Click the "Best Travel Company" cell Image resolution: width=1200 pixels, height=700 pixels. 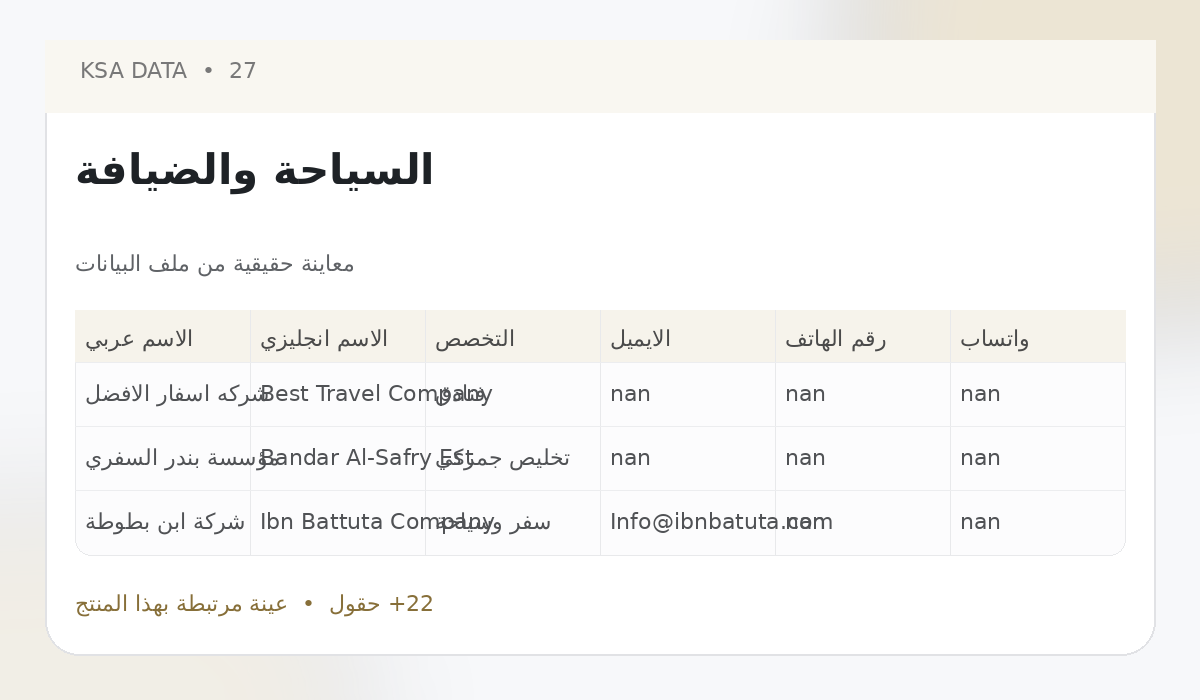coord(338,395)
